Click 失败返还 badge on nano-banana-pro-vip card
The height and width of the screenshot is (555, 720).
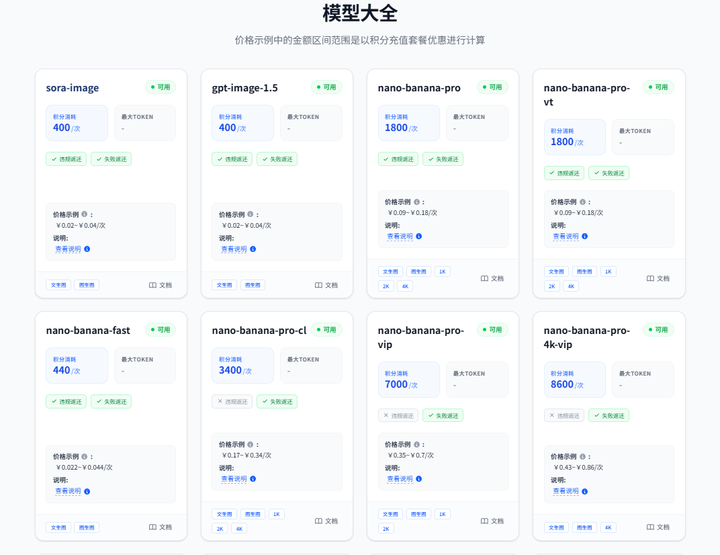(x=442, y=415)
